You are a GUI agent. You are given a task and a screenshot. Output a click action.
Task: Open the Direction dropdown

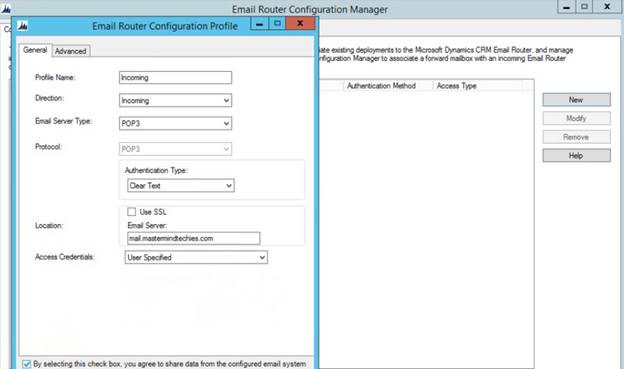[x=175, y=100]
